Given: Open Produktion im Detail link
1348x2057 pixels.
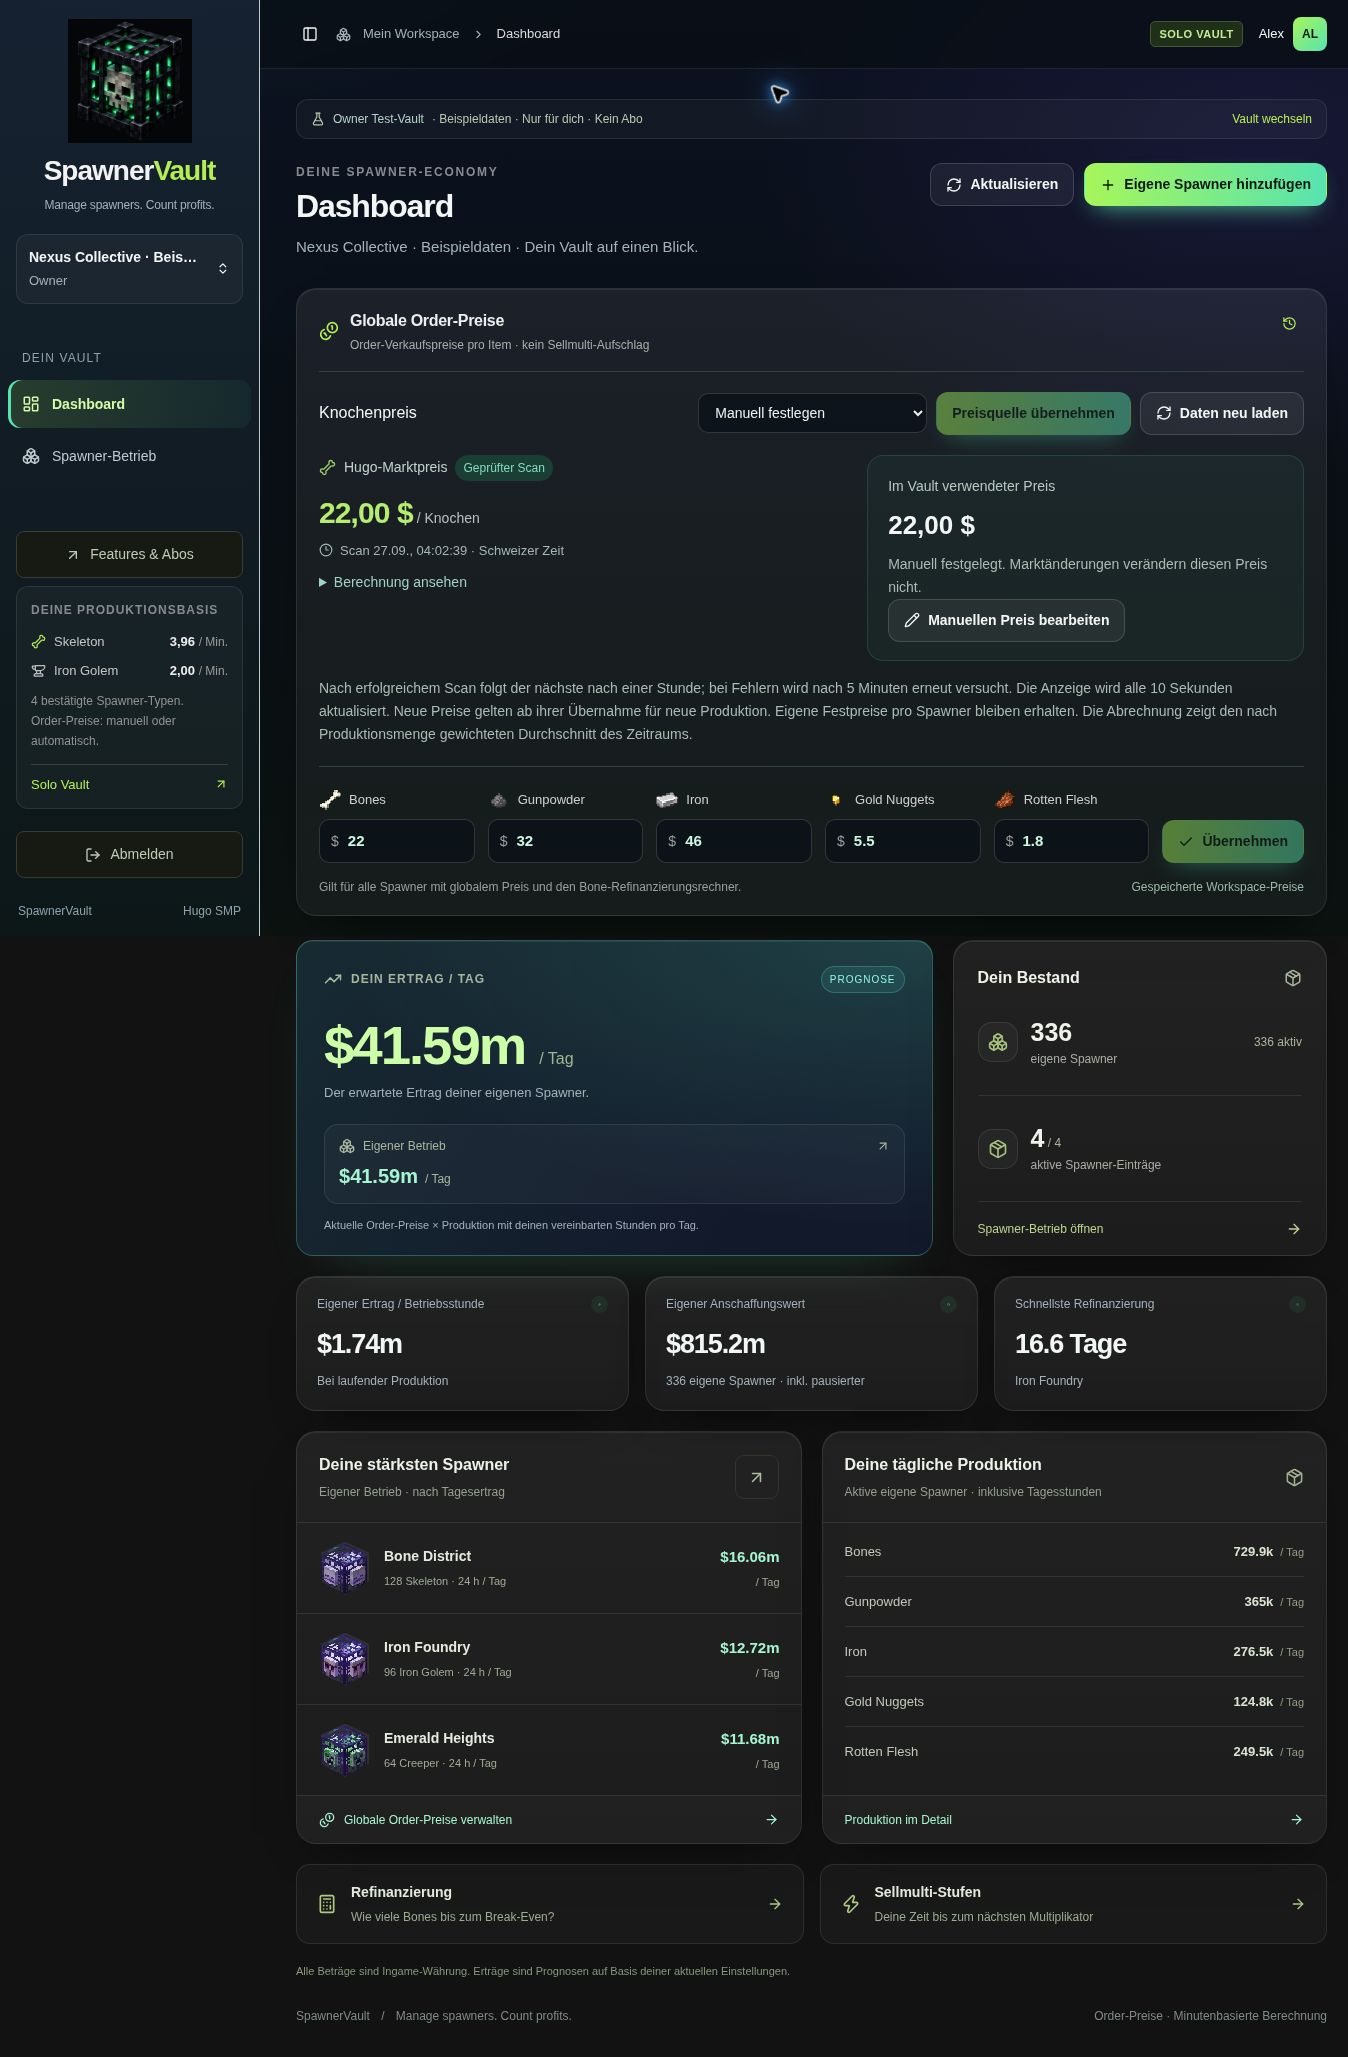Looking at the screenshot, I should (1073, 1820).
